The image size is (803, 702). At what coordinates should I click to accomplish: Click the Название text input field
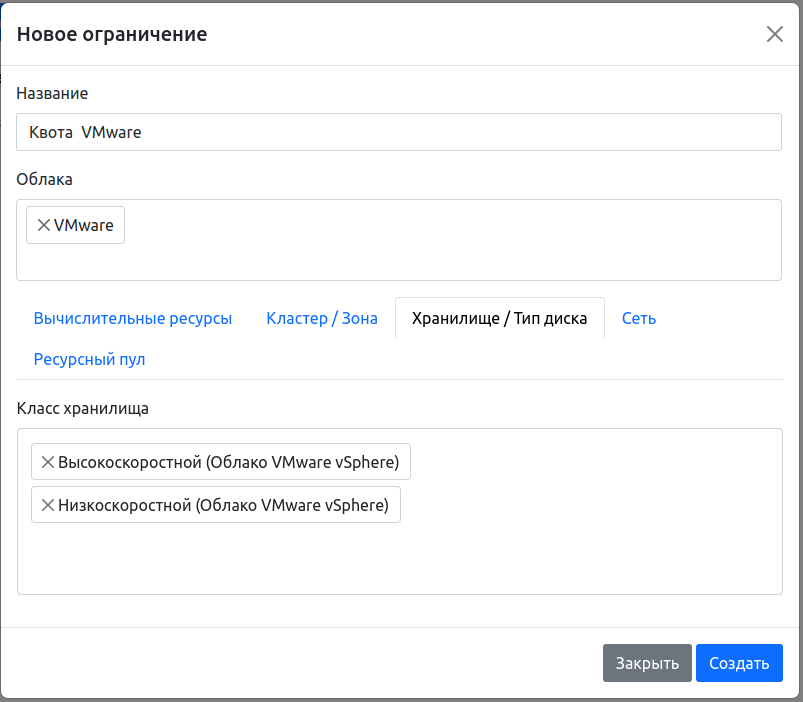[398, 132]
